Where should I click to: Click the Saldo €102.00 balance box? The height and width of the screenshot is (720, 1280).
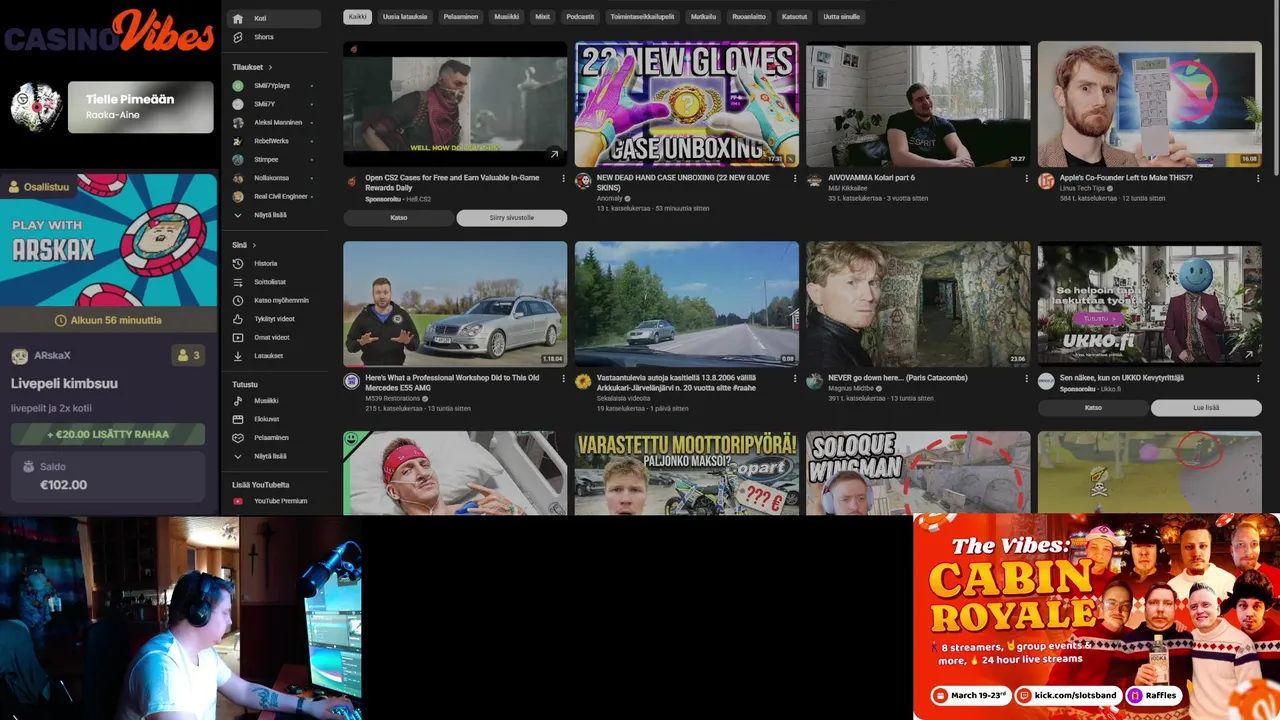click(x=108, y=477)
